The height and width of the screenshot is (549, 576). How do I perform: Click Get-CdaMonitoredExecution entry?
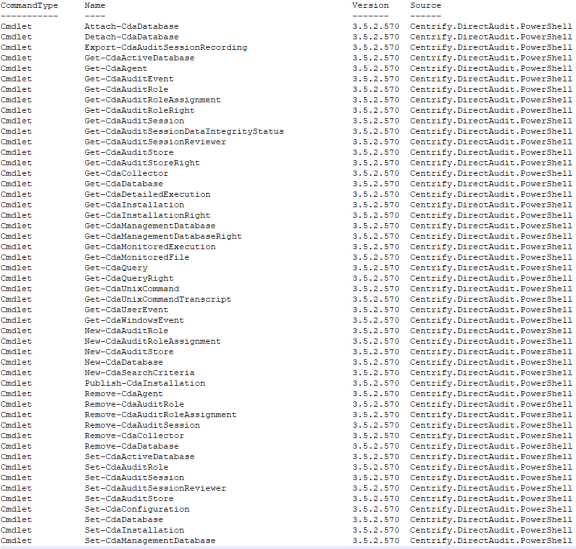tap(150, 247)
